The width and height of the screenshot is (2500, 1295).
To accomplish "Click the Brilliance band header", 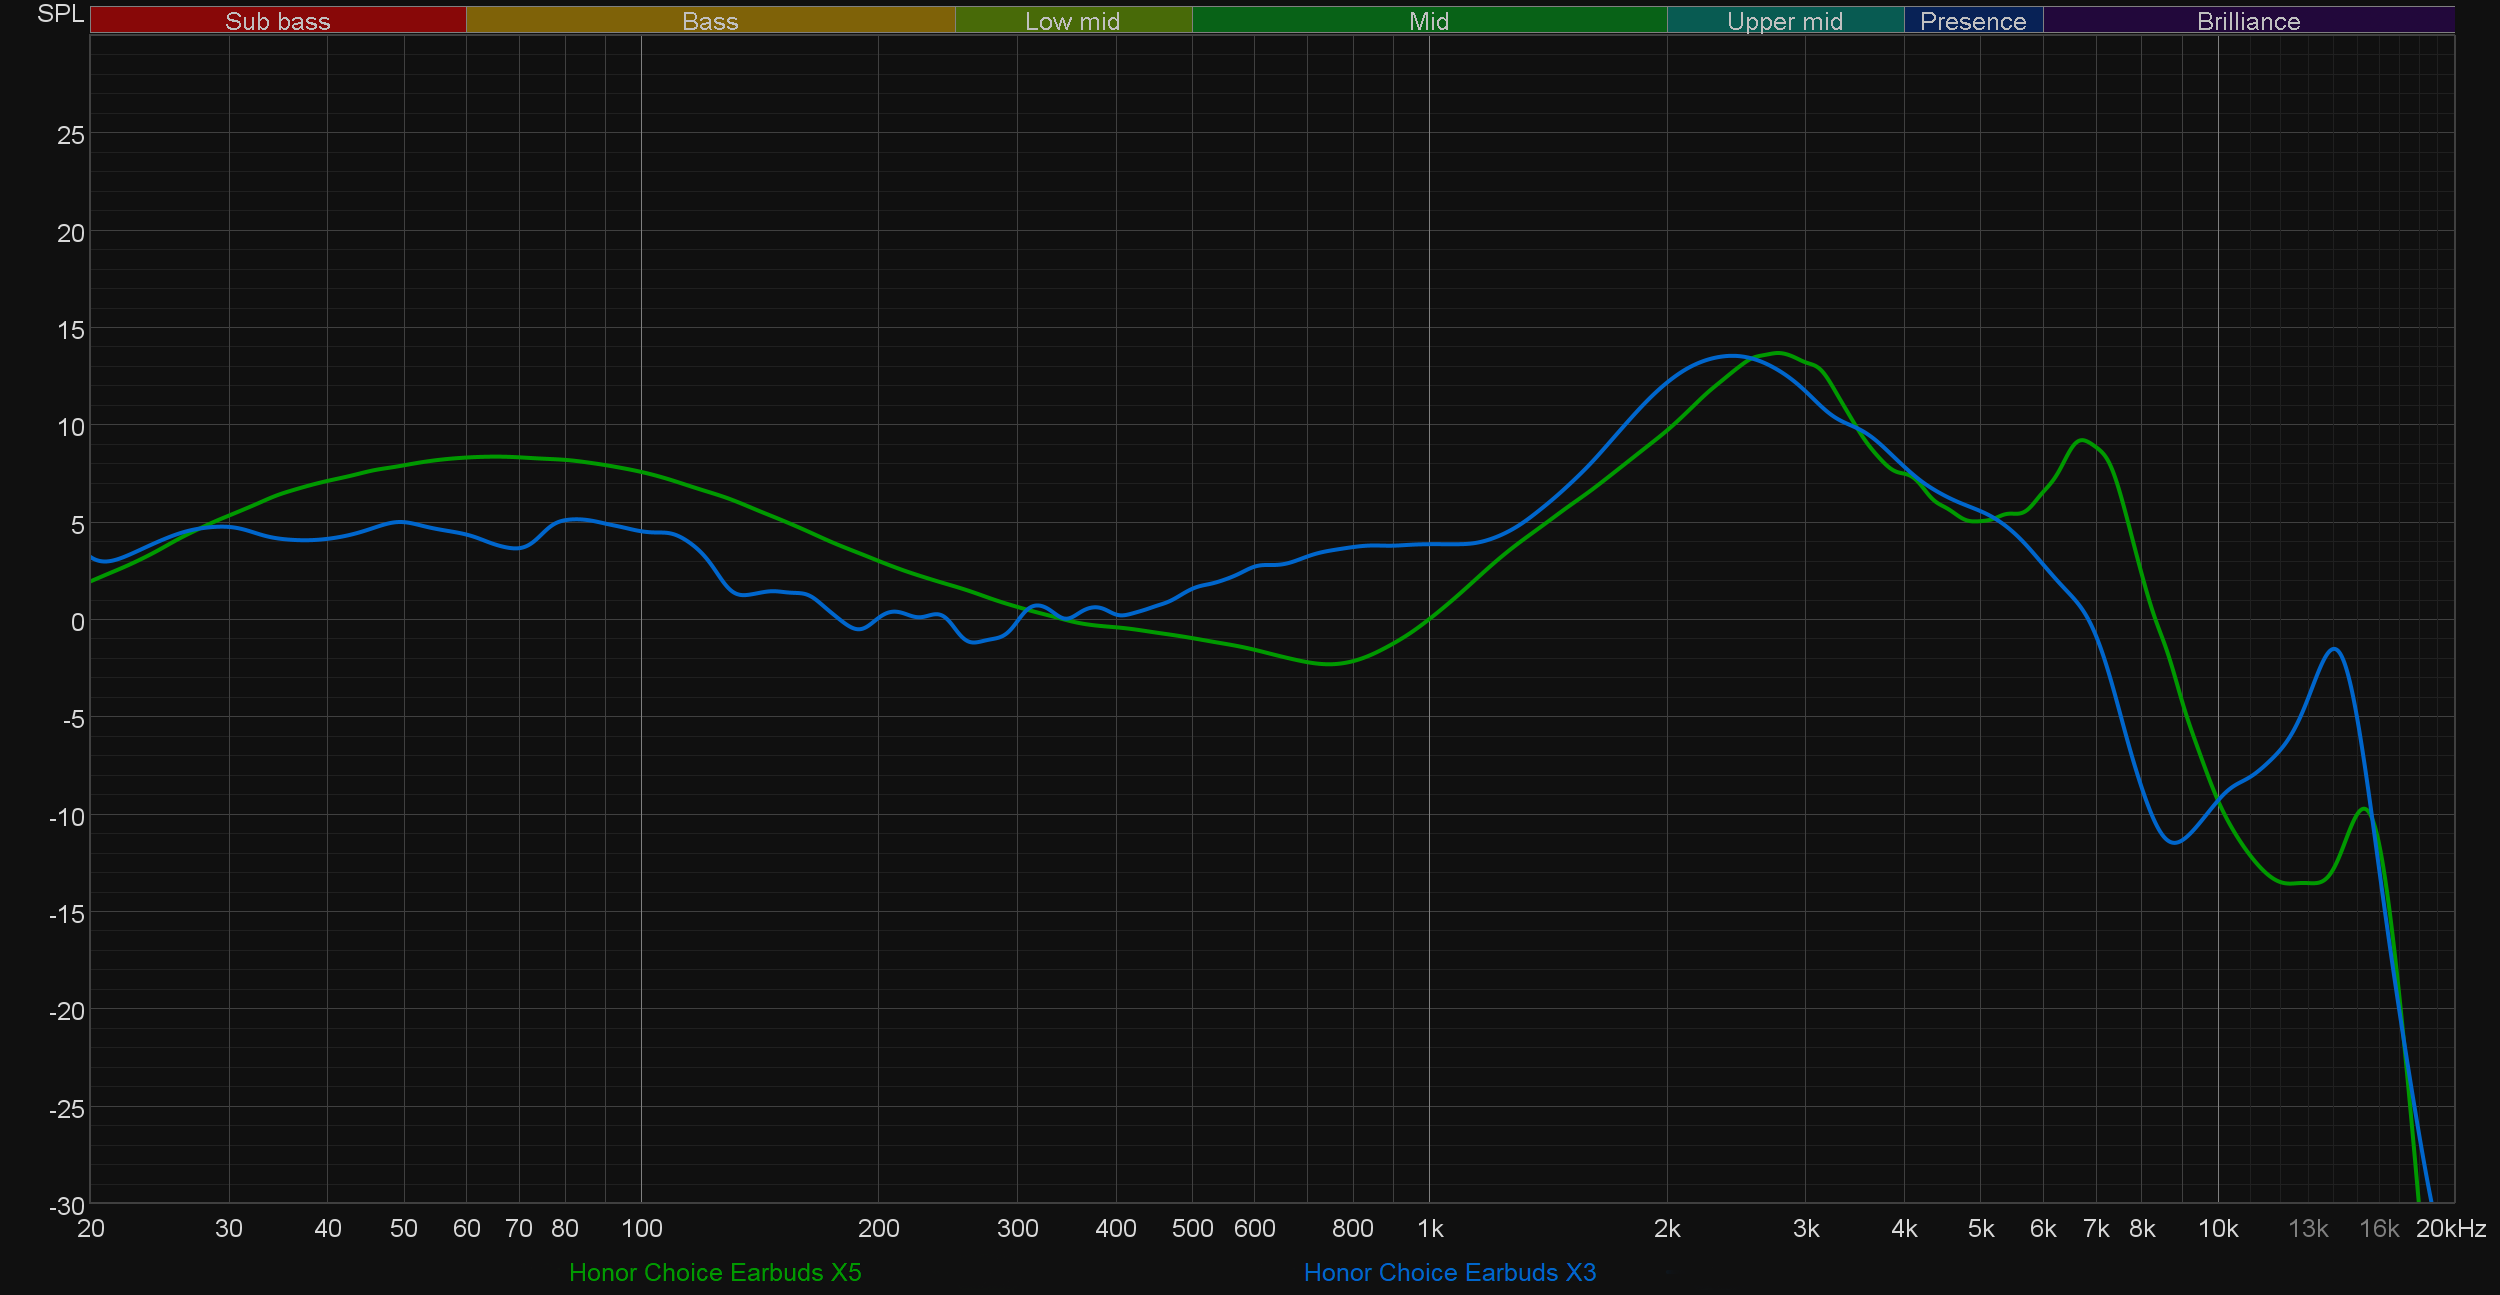I will pos(2248,21).
